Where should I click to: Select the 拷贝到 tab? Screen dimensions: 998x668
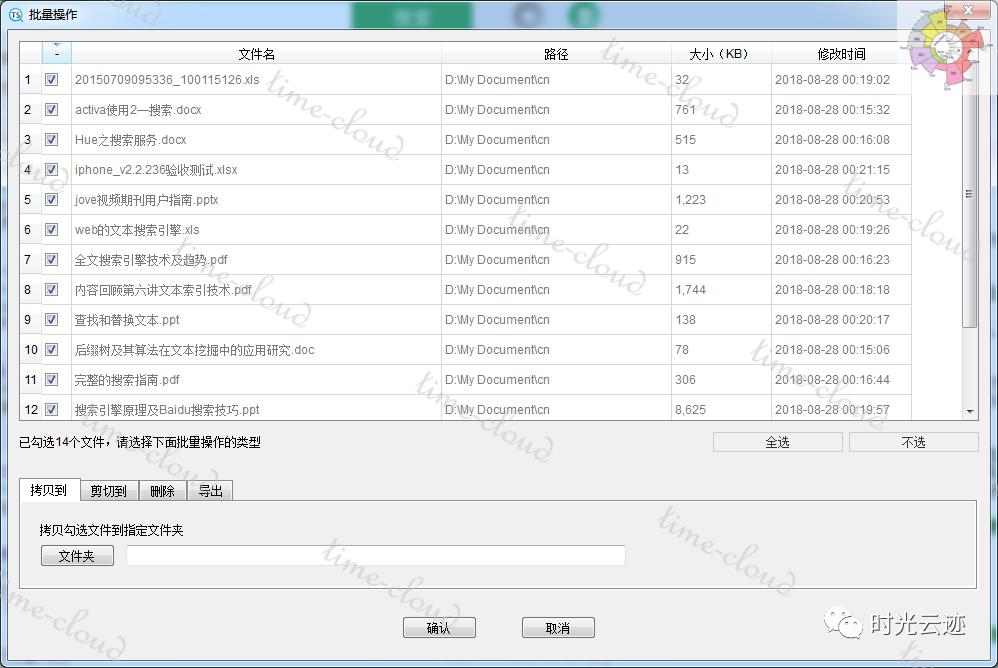click(50, 491)
